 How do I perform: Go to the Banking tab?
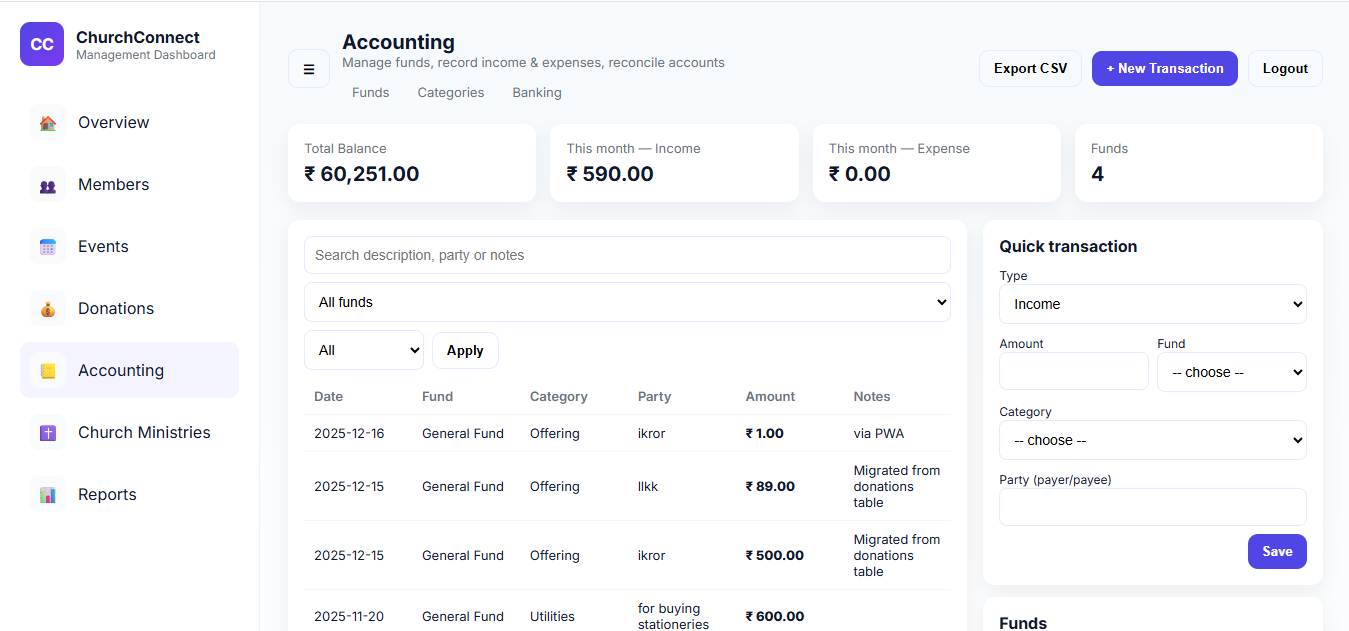537,93
